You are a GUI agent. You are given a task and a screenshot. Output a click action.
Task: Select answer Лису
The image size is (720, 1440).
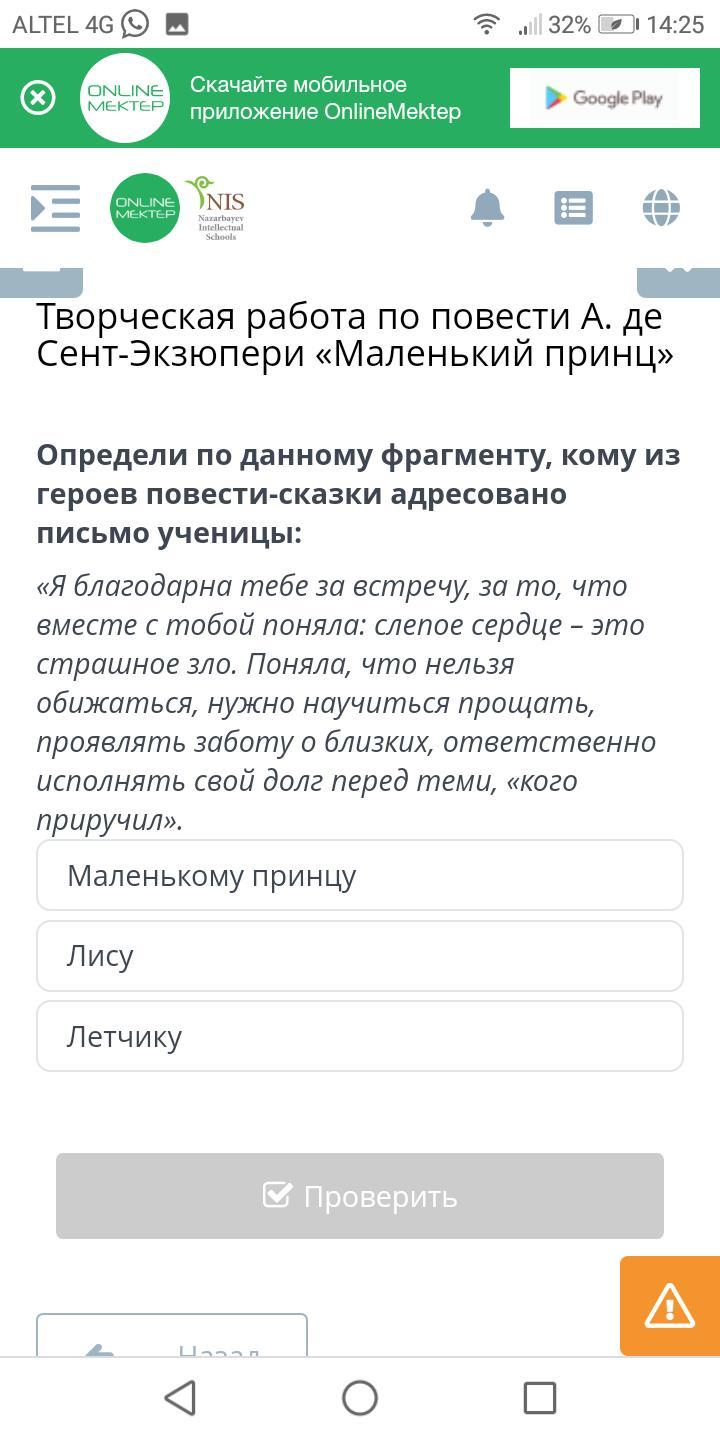coord(360,956)
